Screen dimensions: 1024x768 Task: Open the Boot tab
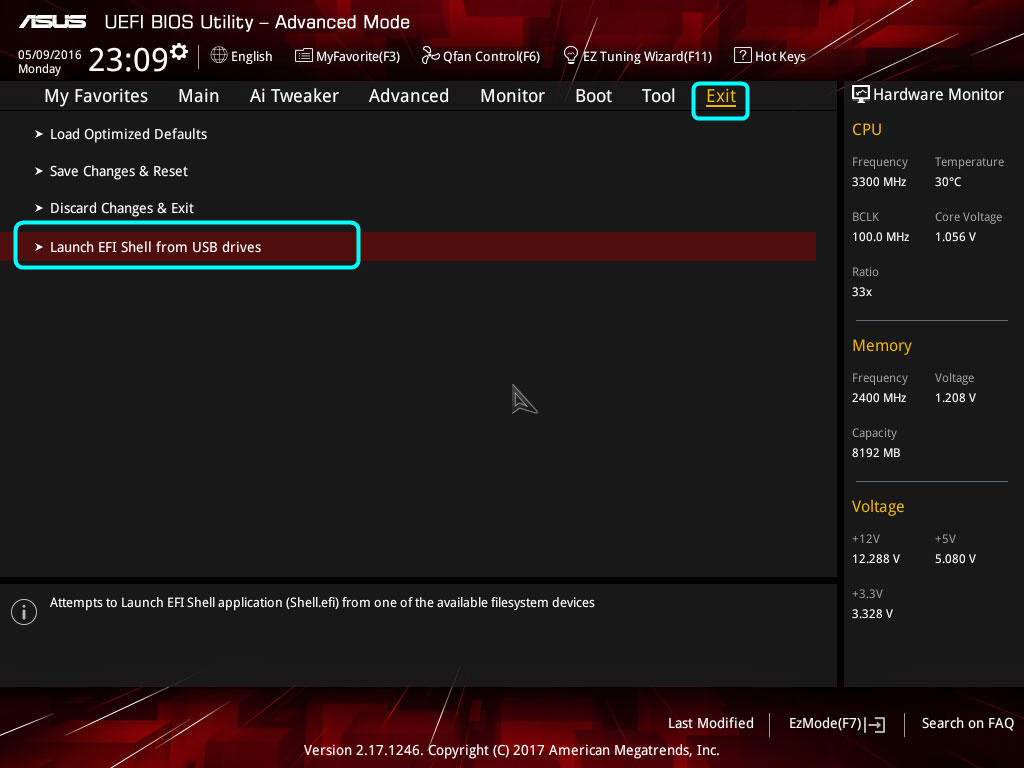[593, 96]
